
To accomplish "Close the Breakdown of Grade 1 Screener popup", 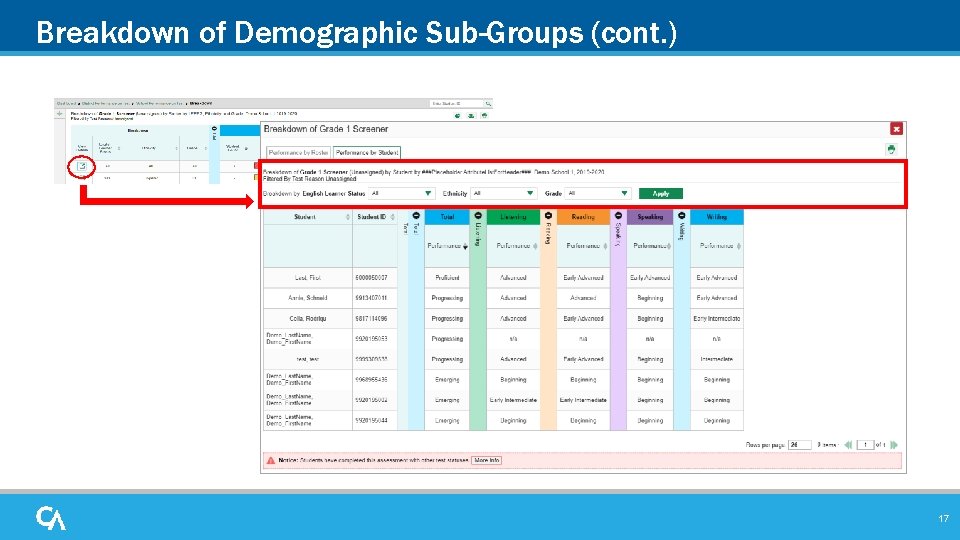I will click(896, 129).
